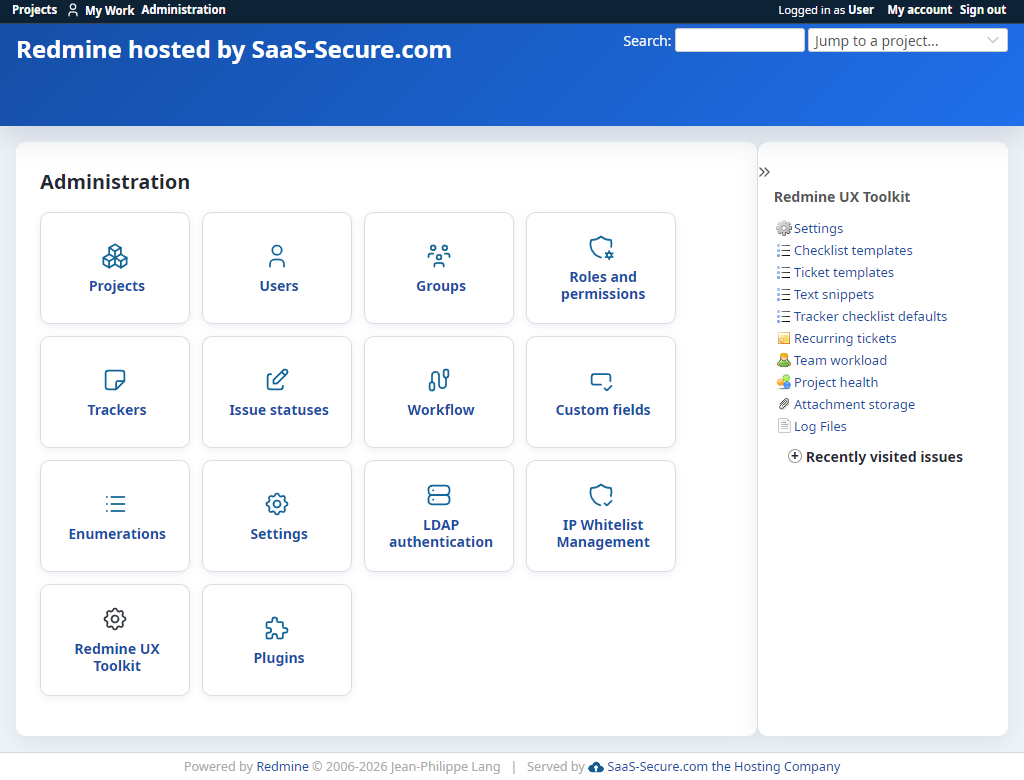The height and width of the screenshot is (780, 1024).
Task: Open Text snippets in the sidebar
Action: click(x=833, y=295)
